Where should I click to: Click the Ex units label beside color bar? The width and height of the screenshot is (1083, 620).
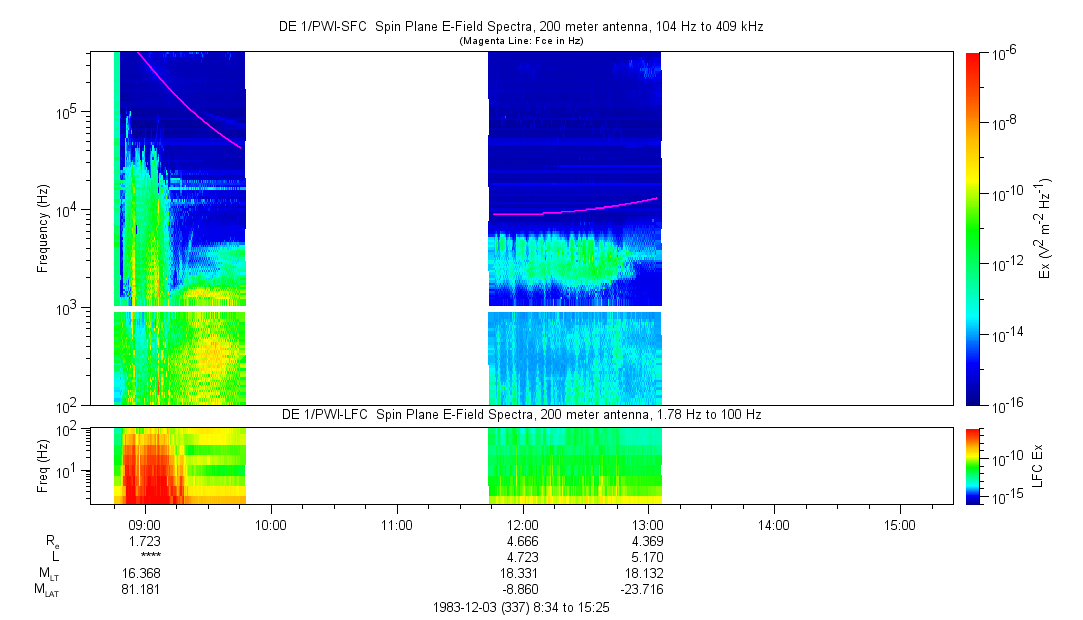(1042, 229)
